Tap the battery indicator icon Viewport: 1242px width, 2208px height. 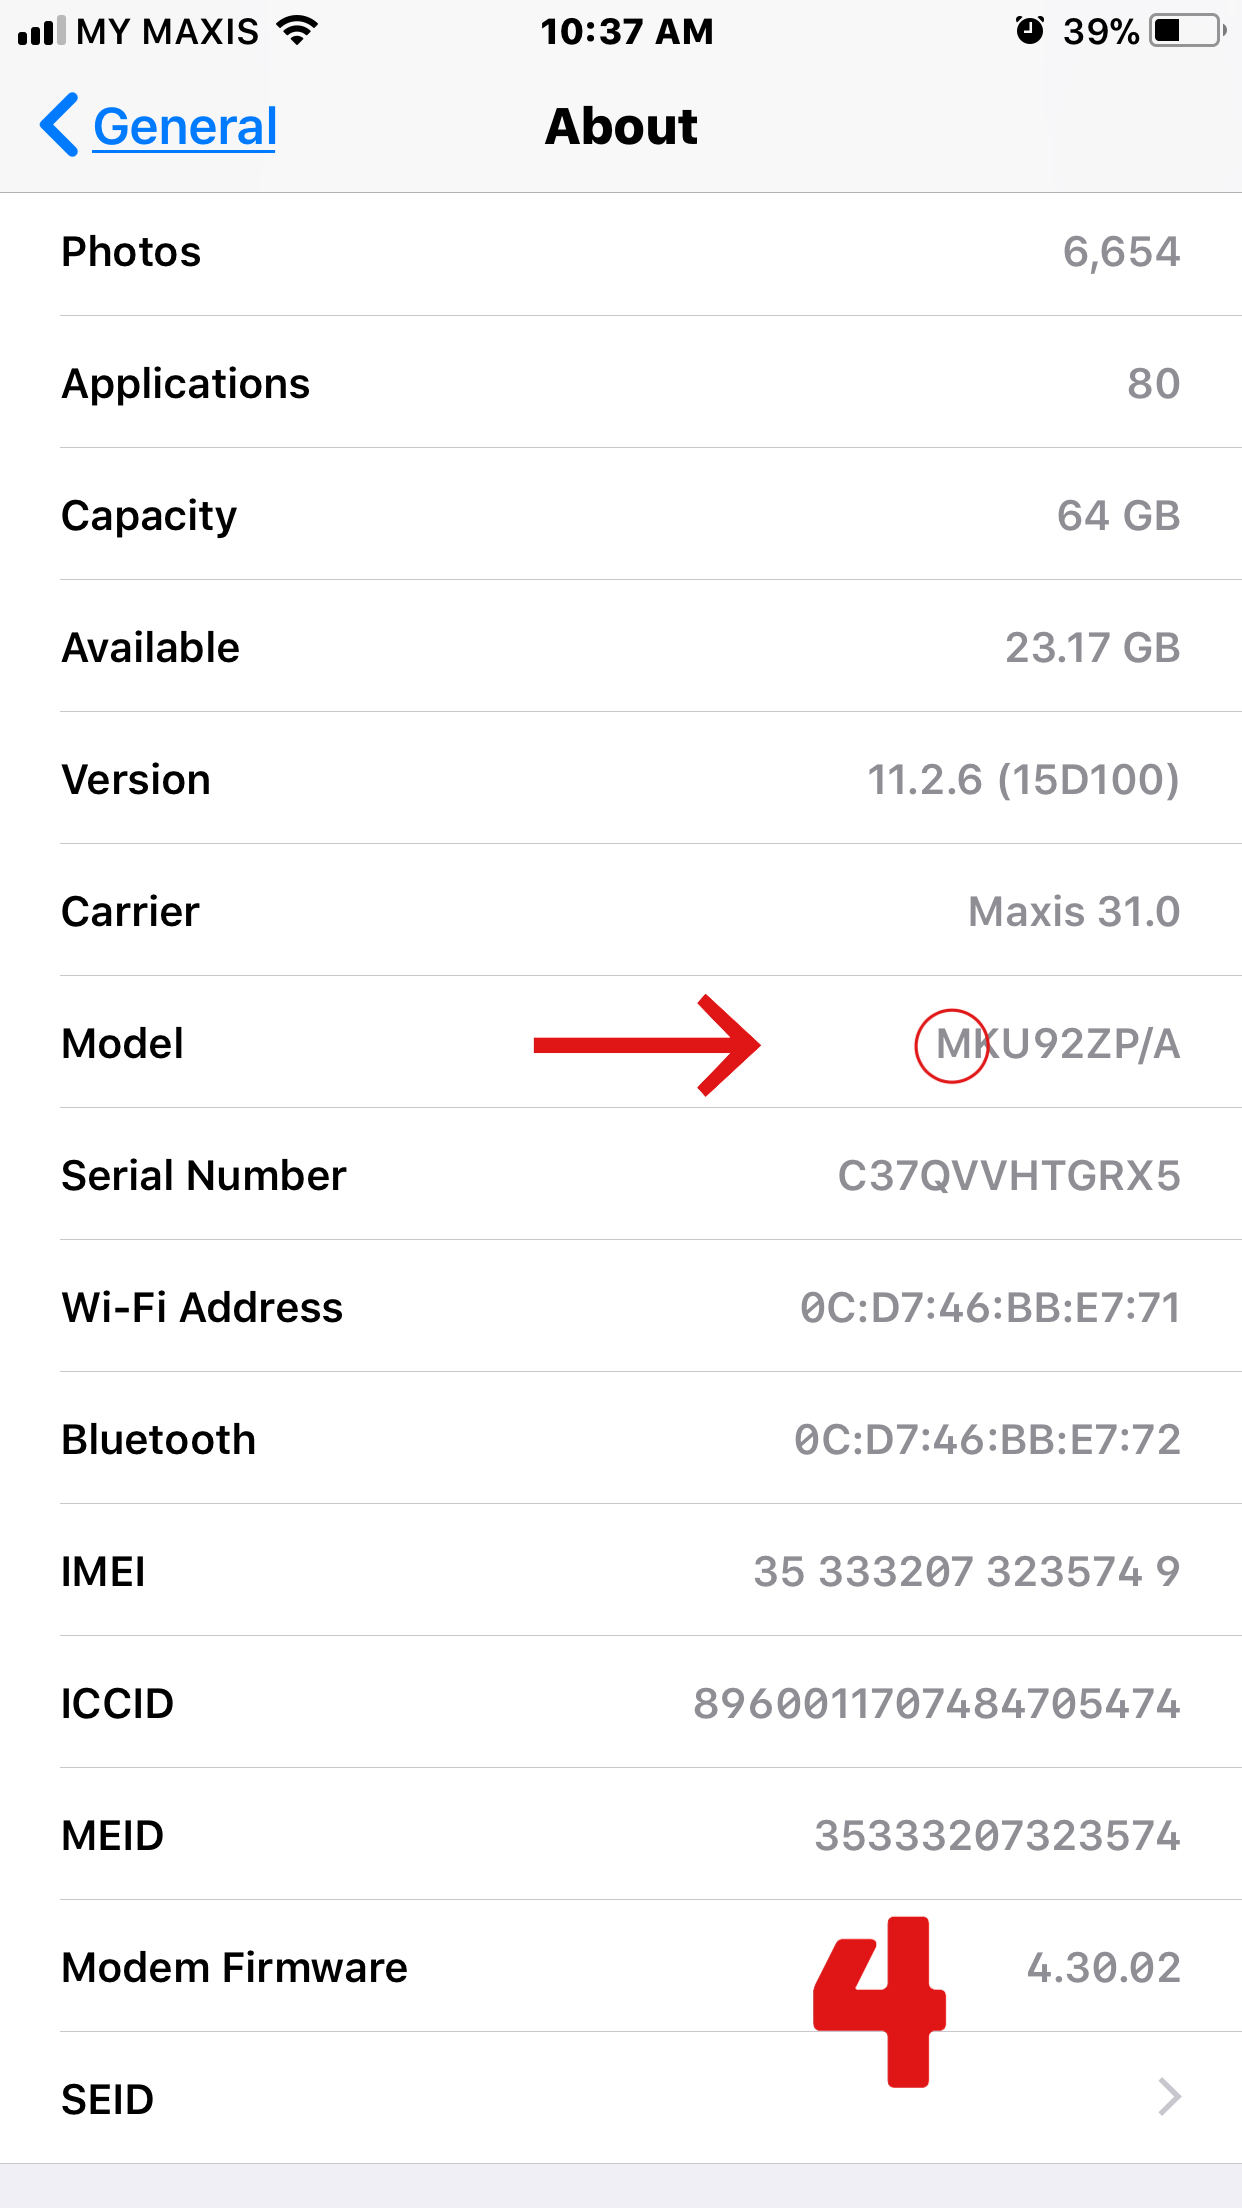pos(1188,31)
